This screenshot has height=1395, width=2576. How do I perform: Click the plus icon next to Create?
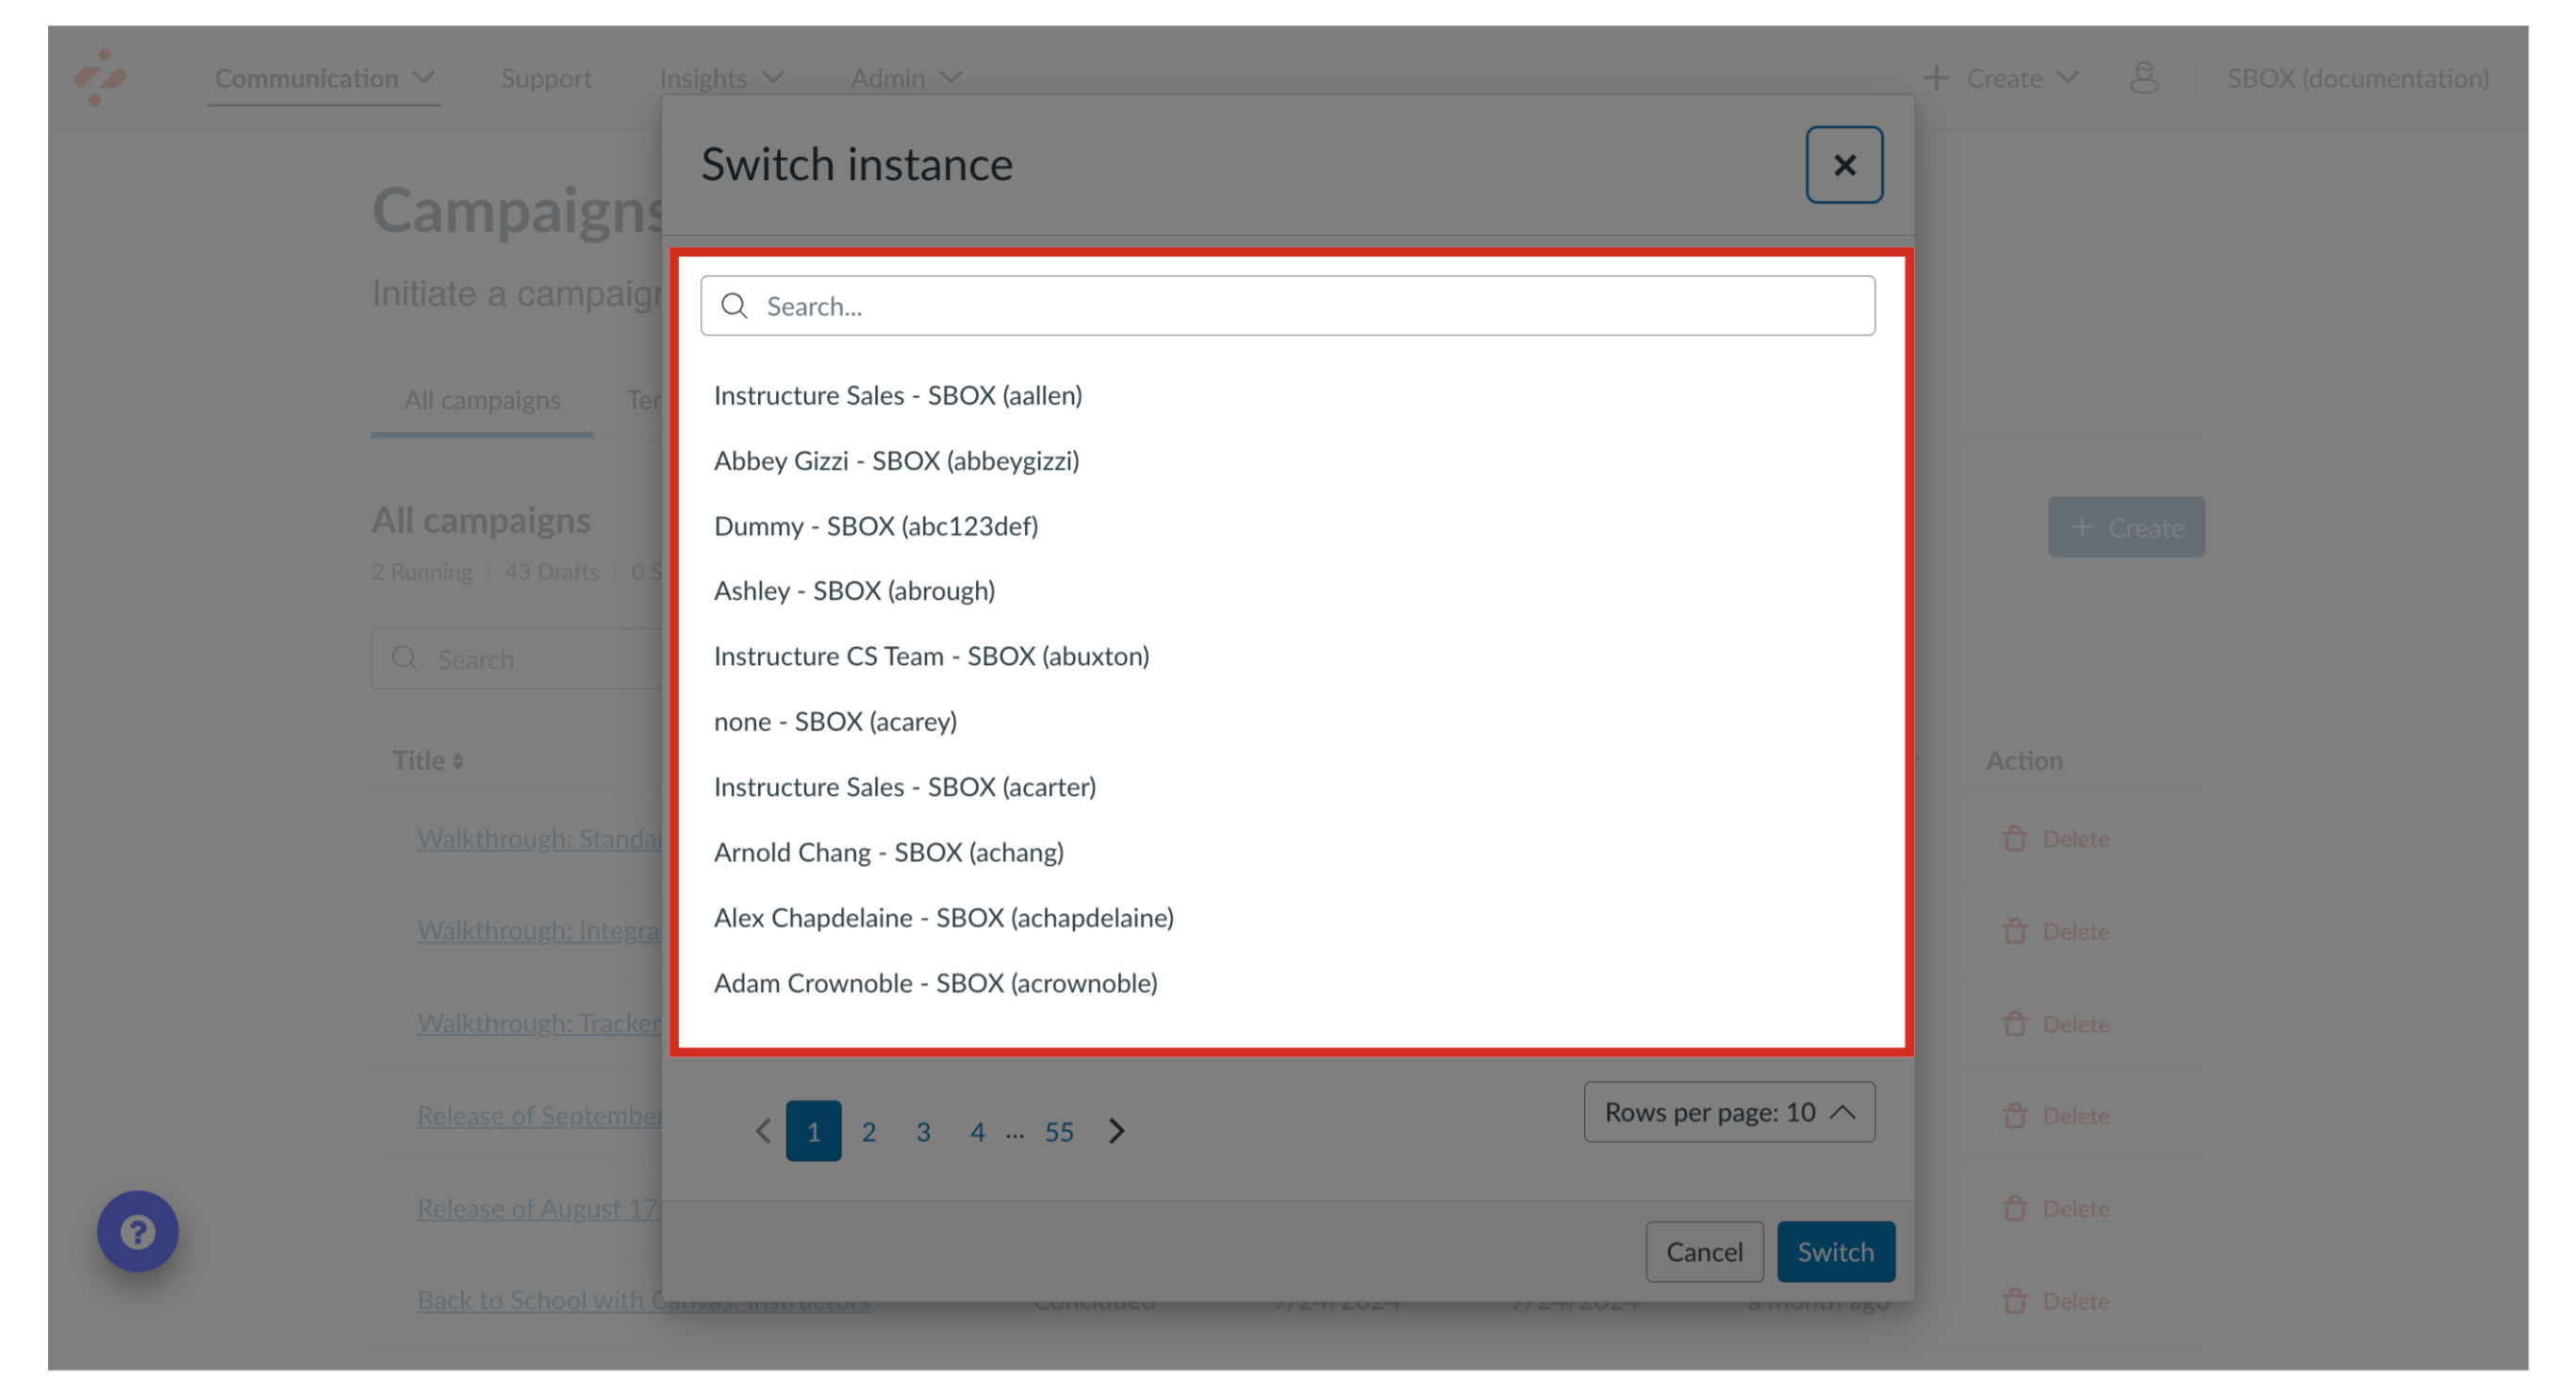pos(1936,78)
